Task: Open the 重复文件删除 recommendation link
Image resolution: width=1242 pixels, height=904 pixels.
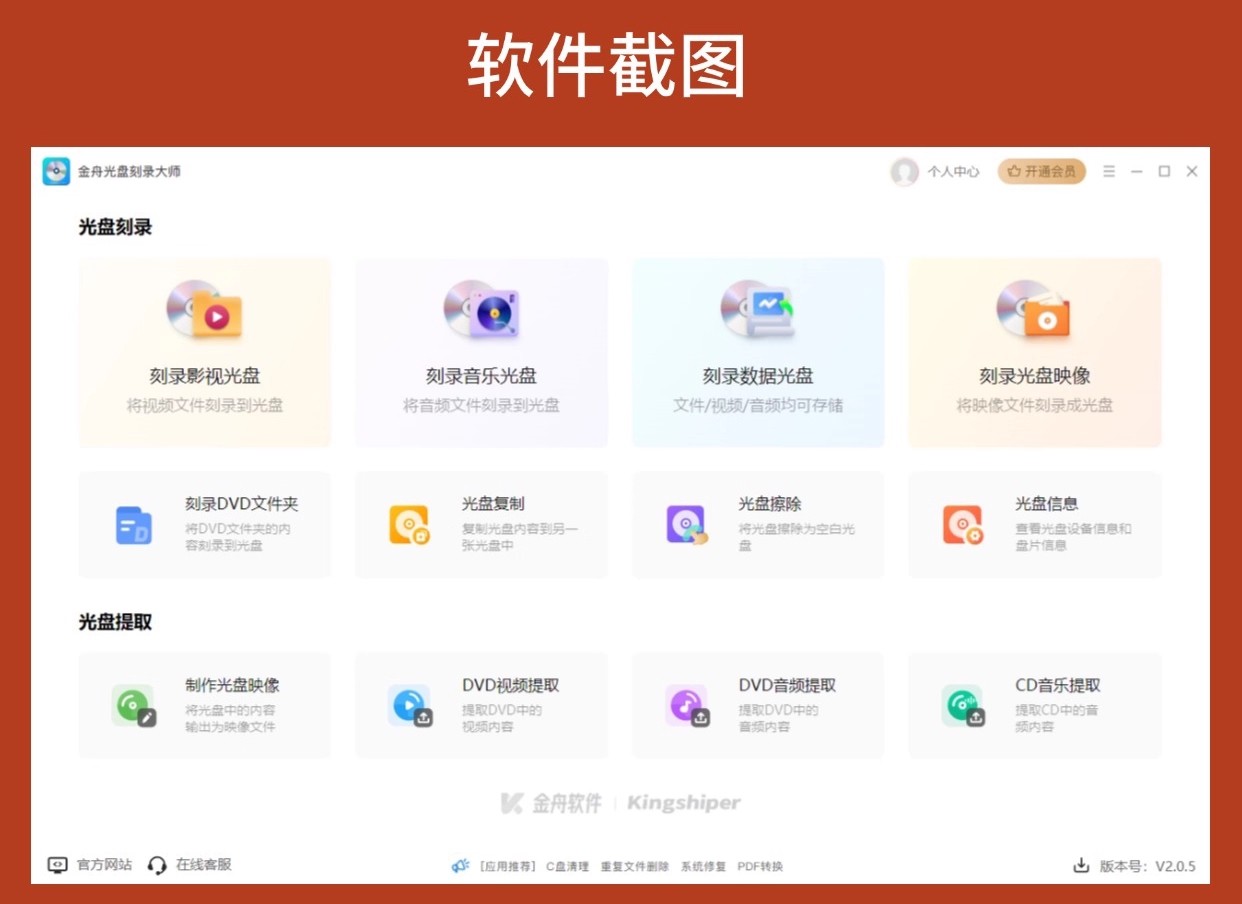Action: click(x=635, y=867)
